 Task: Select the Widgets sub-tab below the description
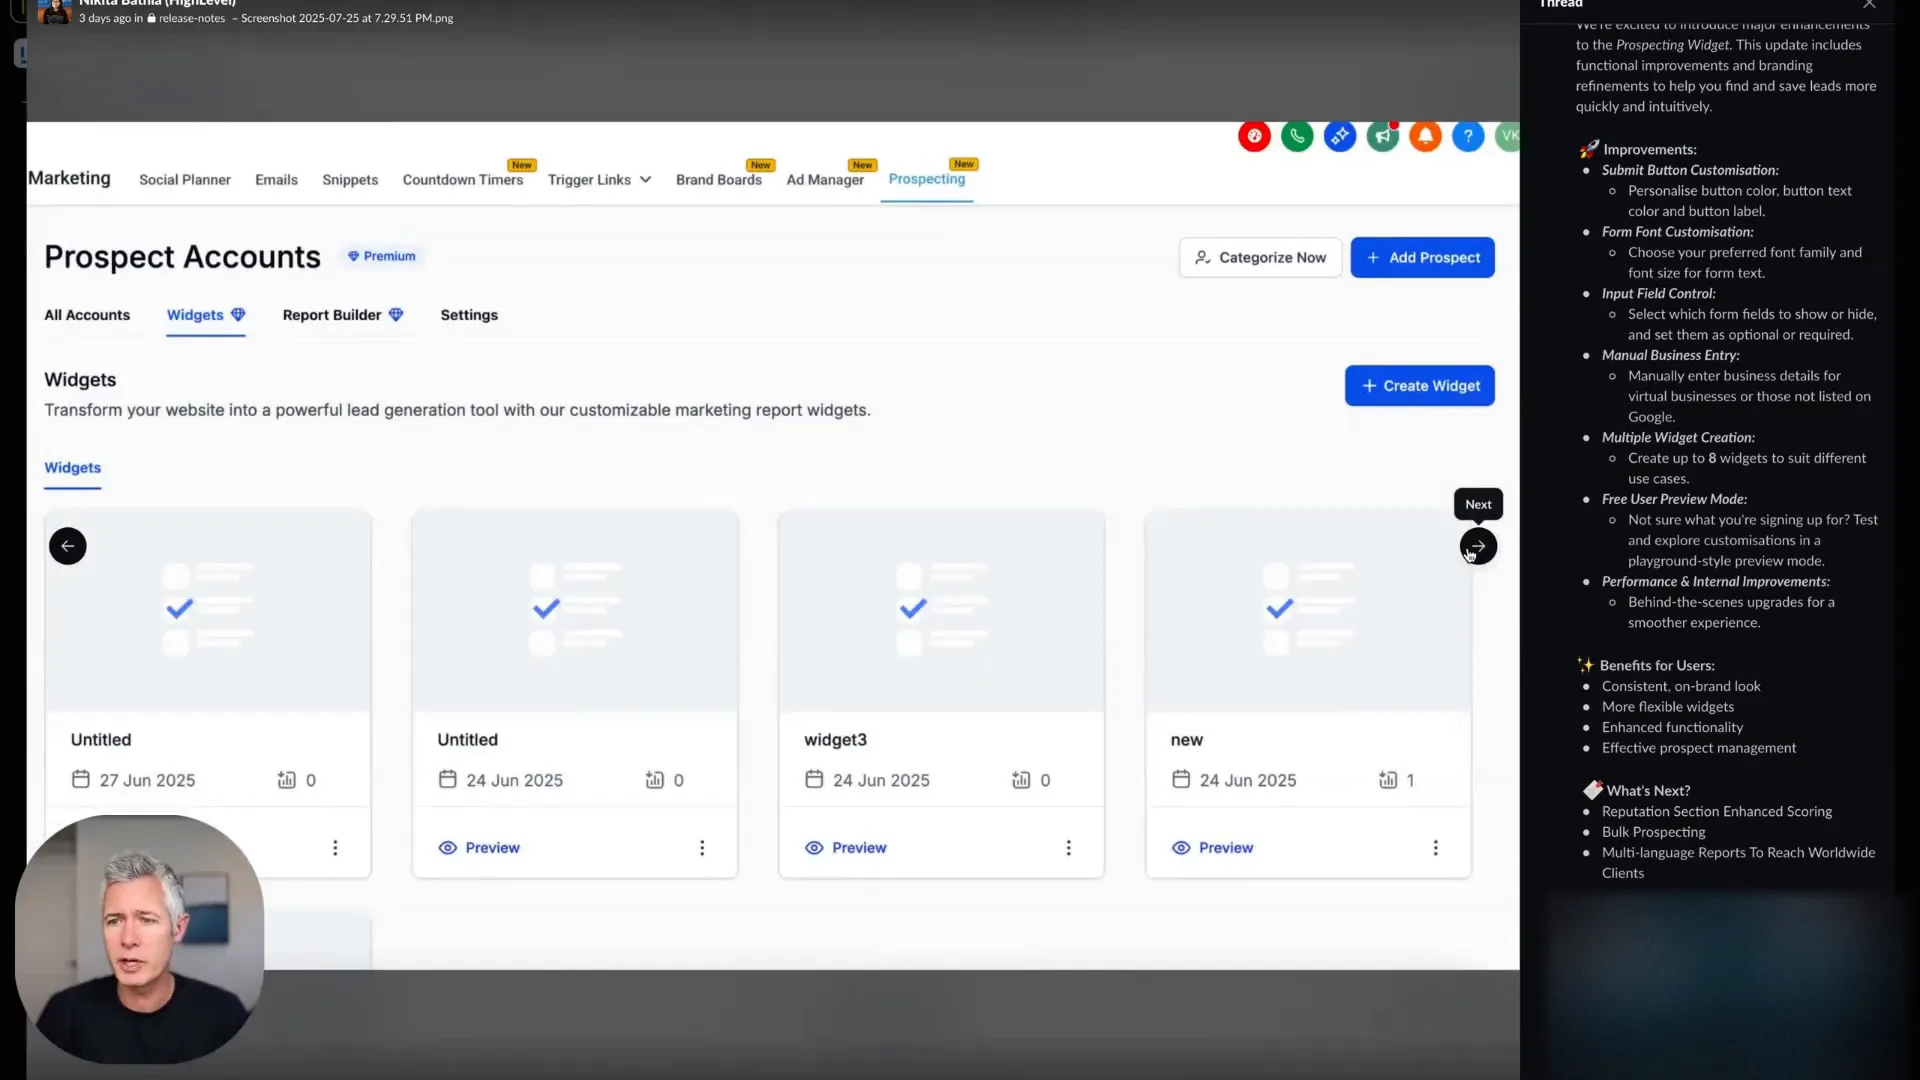(x=72, y=468)
